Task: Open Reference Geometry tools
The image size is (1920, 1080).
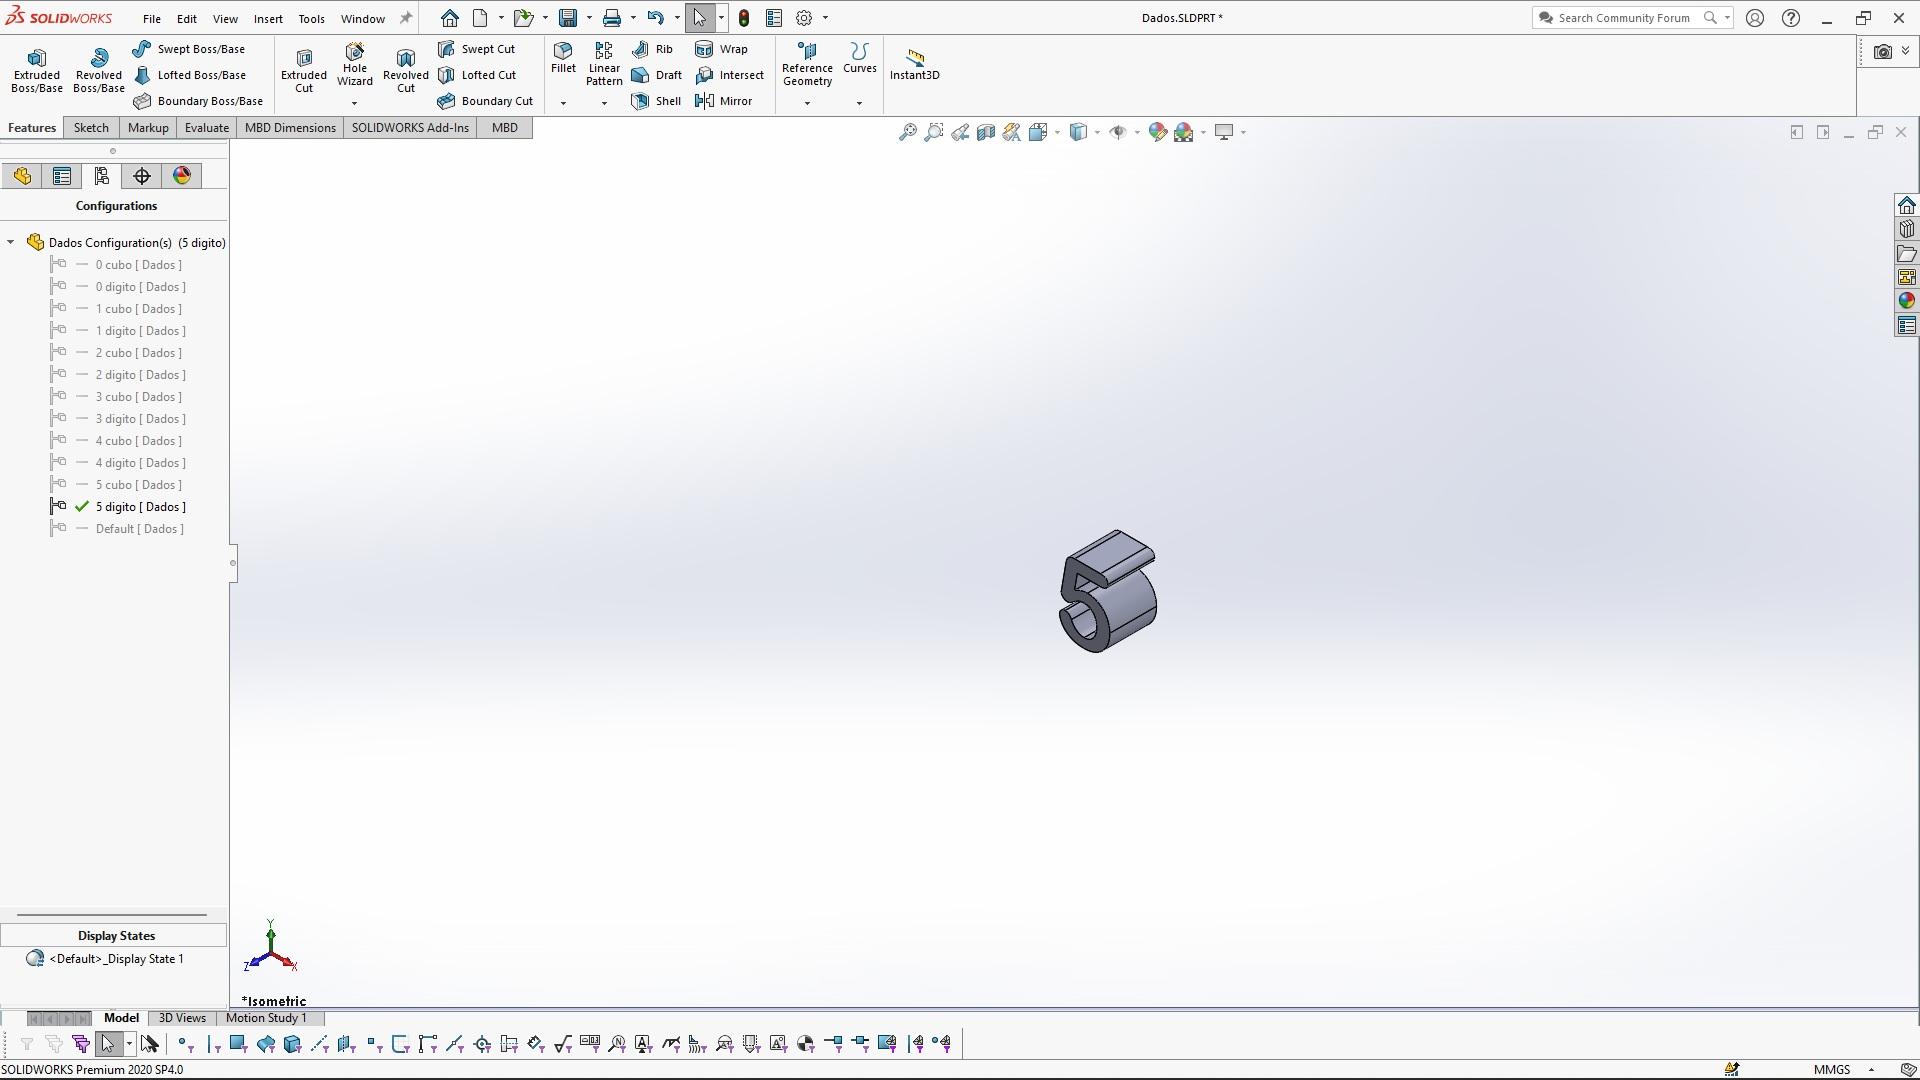Action: [807, 65]
